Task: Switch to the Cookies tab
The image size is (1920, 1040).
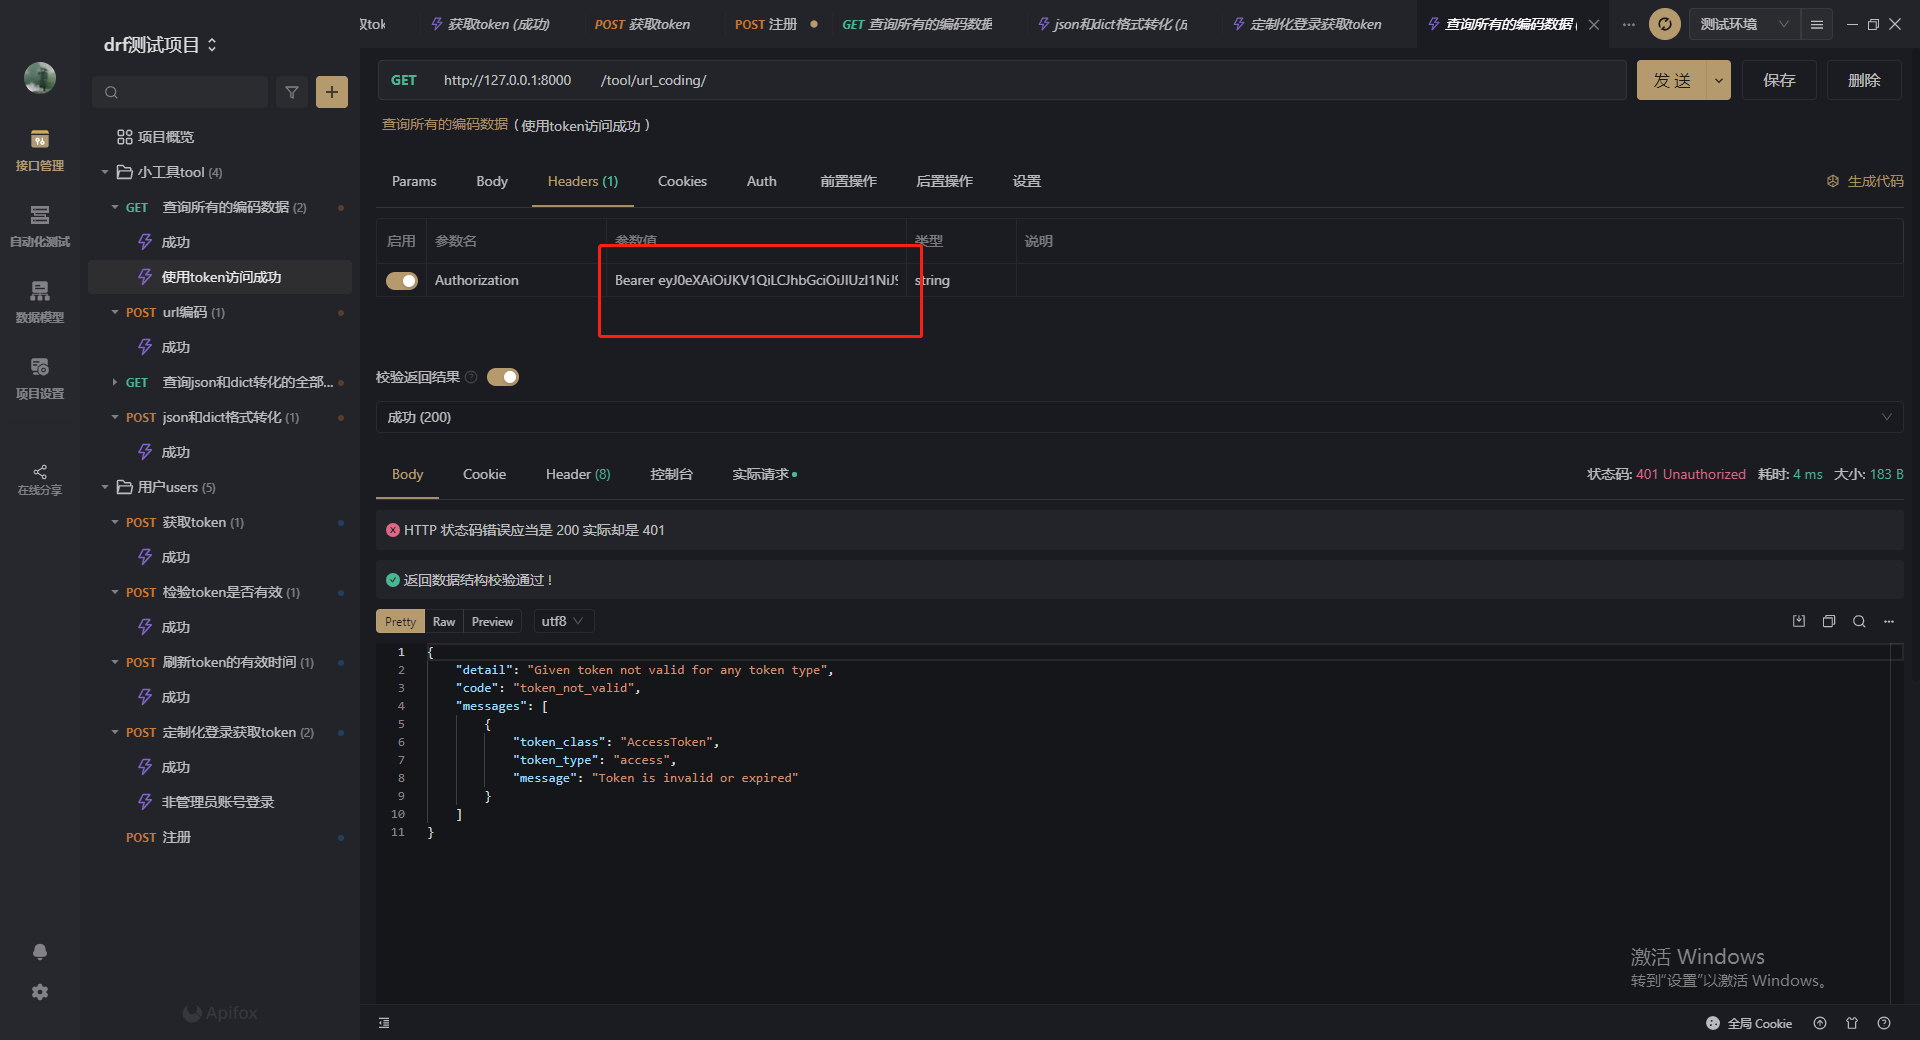Action: coord(682,181)
